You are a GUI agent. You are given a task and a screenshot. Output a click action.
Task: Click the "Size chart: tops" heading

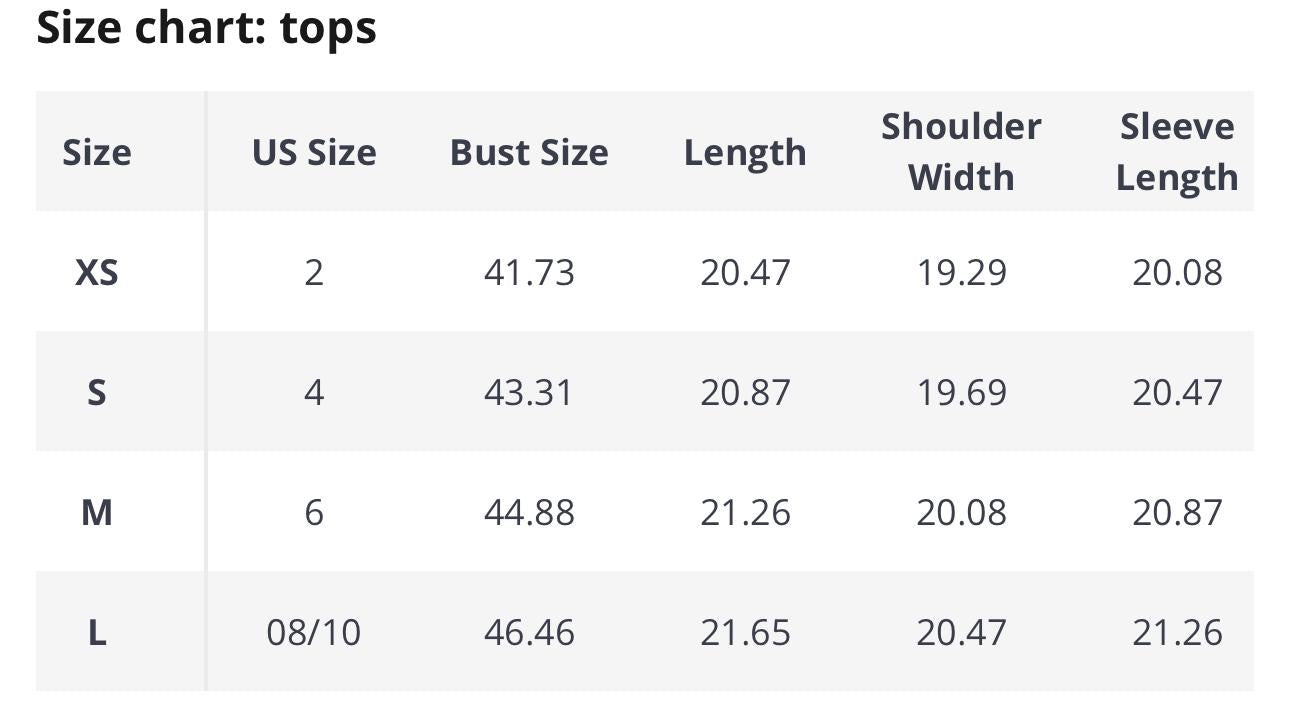(206, 27)
